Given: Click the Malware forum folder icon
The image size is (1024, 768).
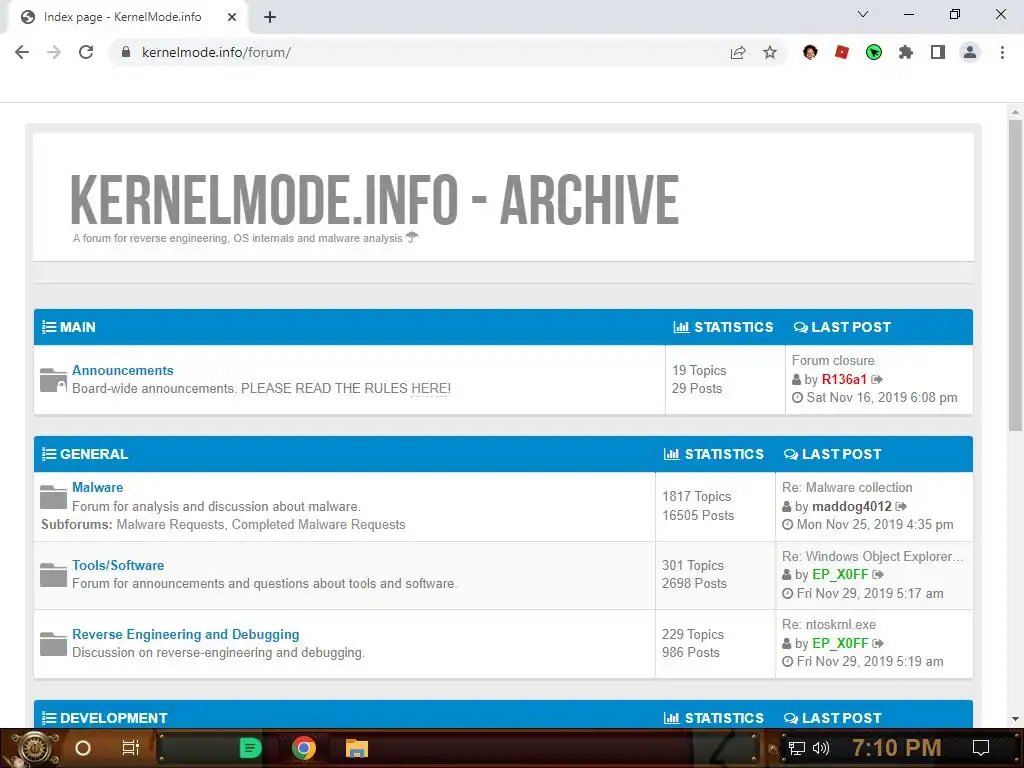Looking at the screenshot, I should (x=53, y=497).
